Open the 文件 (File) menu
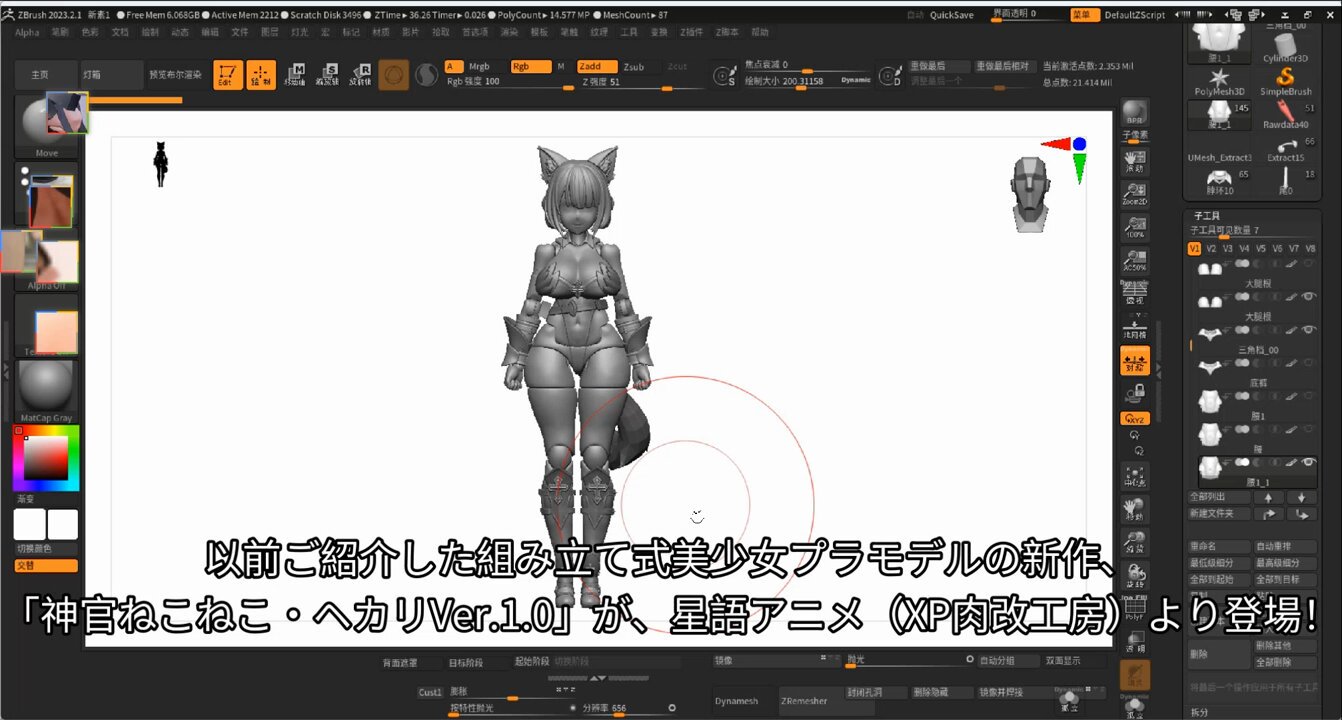 point(240,32)
